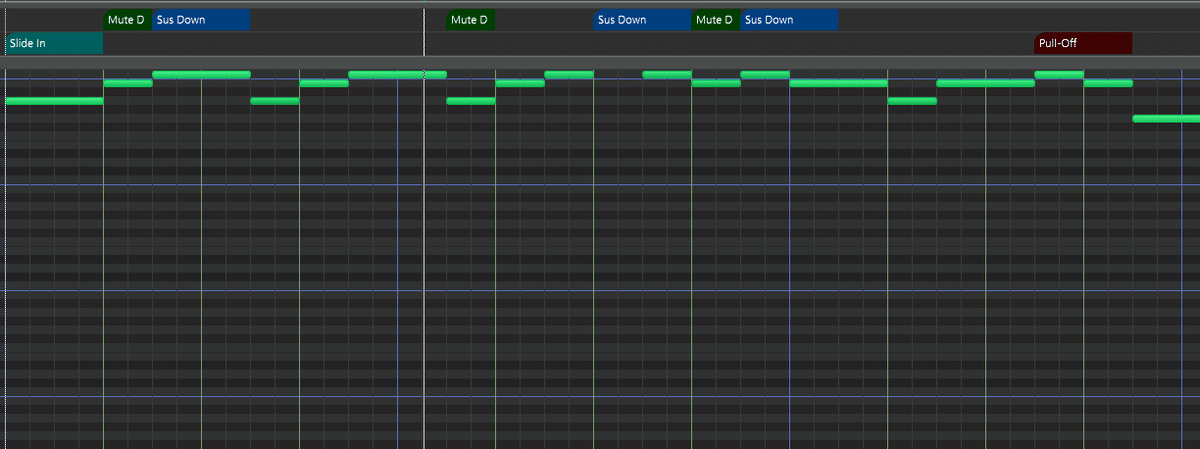Choose the Sus Down block directly followed by Mute D
The height and width of the screenshot is (449, 1200).
pos(642,20)
